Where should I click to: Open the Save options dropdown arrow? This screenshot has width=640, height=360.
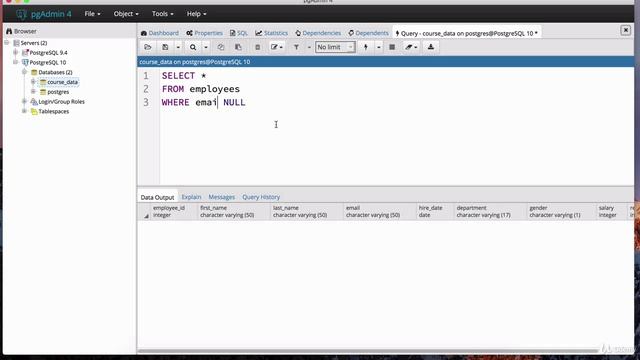[x=178, y=47]
